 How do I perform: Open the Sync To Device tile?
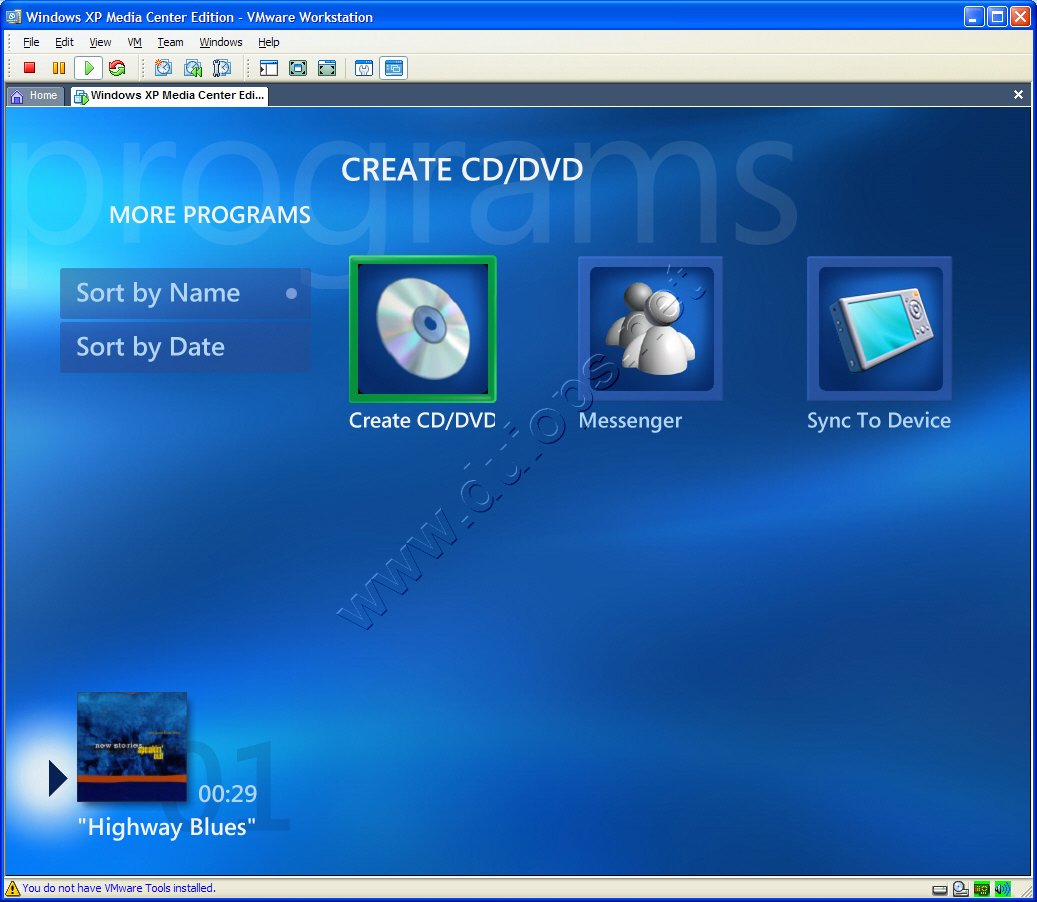(x=880, y=329)
